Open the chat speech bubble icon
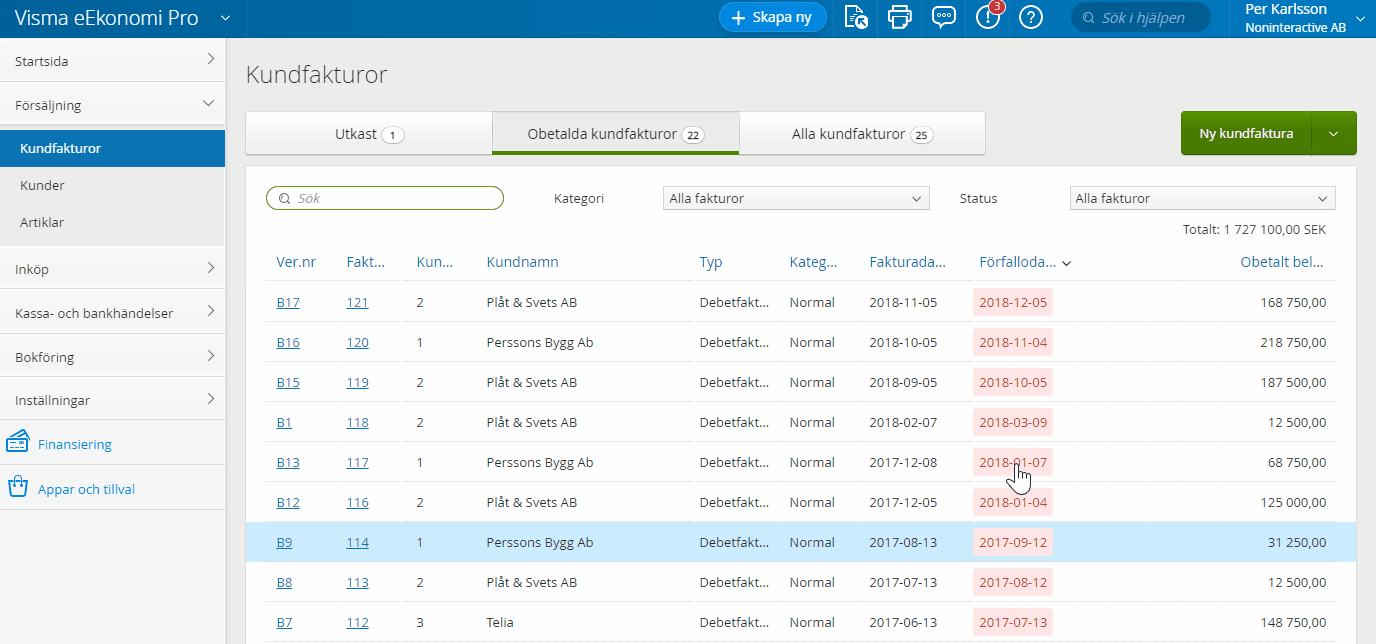1376x644 pixels. [944, 17]
